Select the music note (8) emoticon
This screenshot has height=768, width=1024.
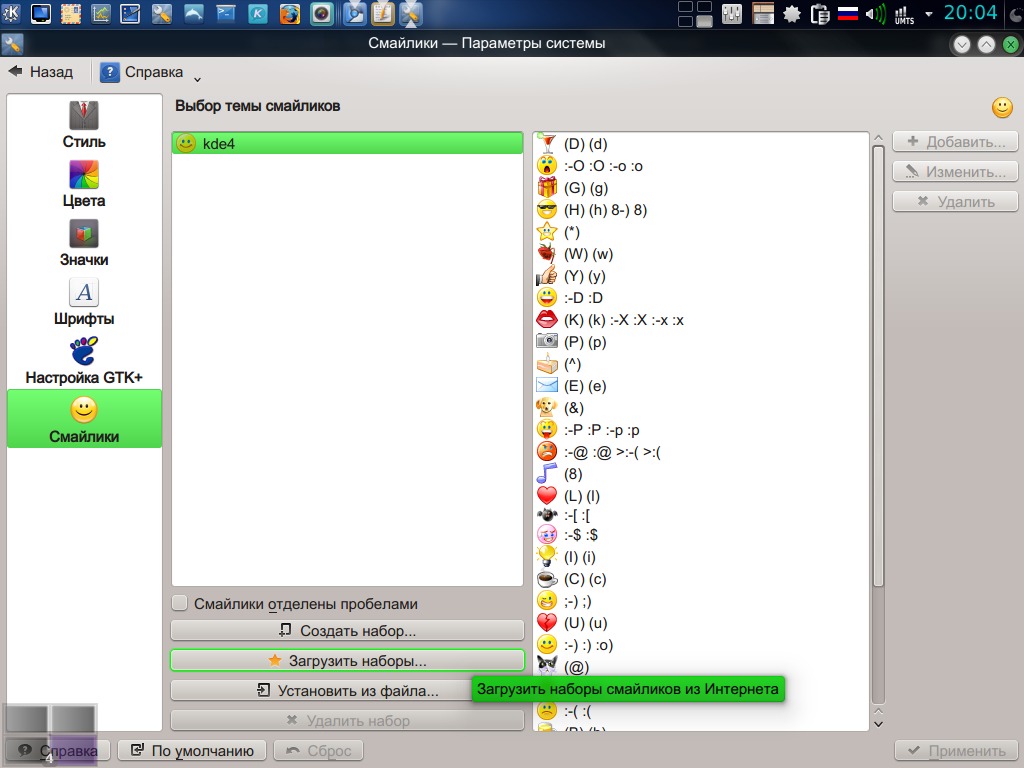[701, 474]
